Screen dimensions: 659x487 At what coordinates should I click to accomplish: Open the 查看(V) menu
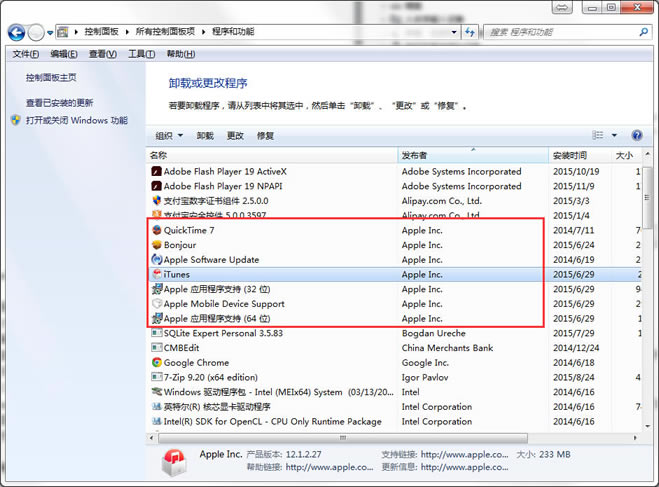pyautogui.click(x=103, y=54)
